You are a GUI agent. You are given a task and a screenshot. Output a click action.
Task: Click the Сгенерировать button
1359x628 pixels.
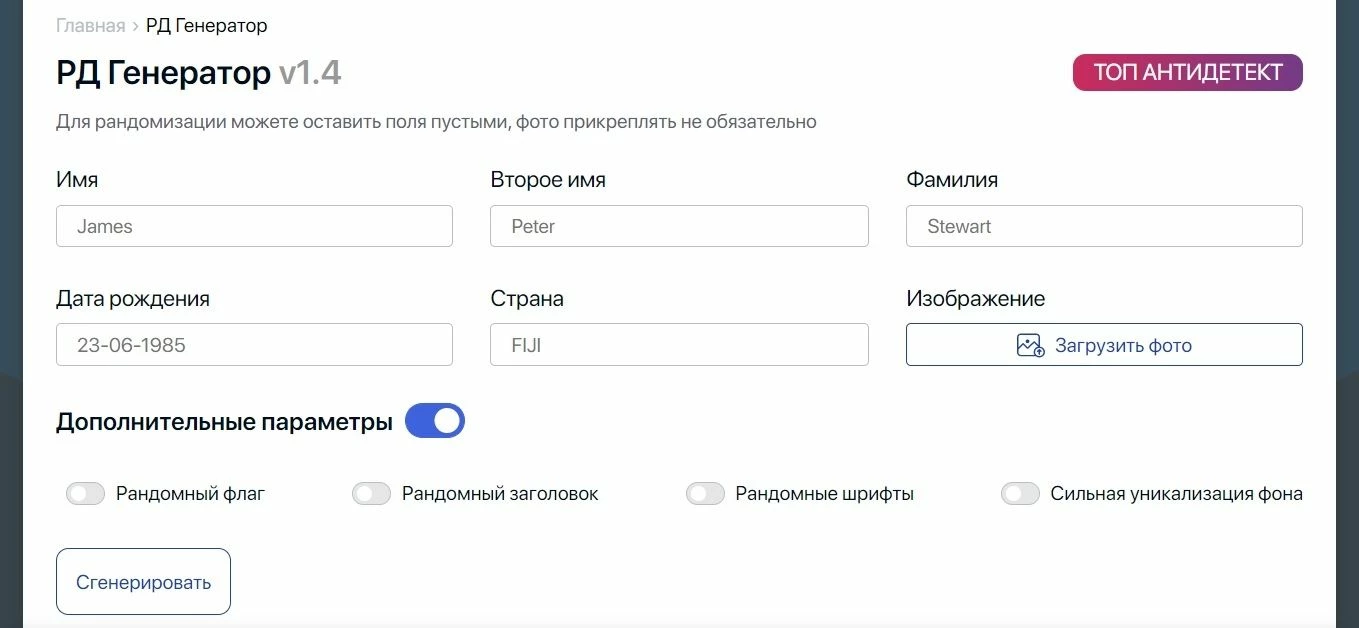(x=144, y=581)
